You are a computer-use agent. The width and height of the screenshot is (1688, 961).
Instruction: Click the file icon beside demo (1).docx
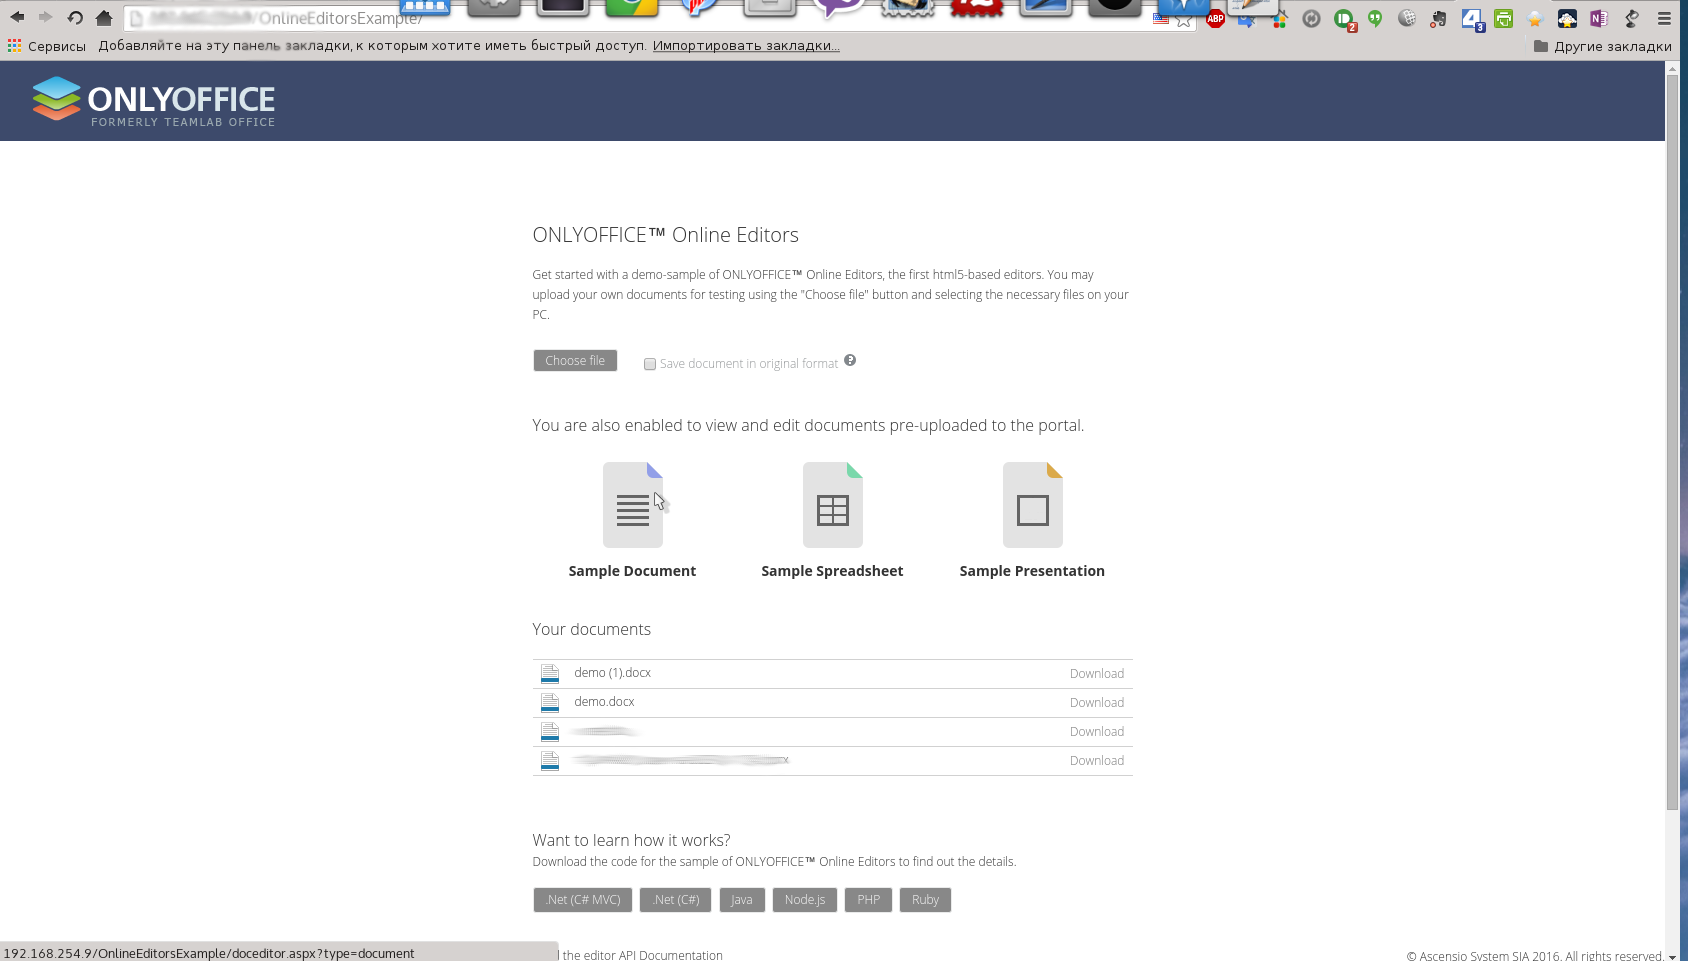[x=550, y=674]
